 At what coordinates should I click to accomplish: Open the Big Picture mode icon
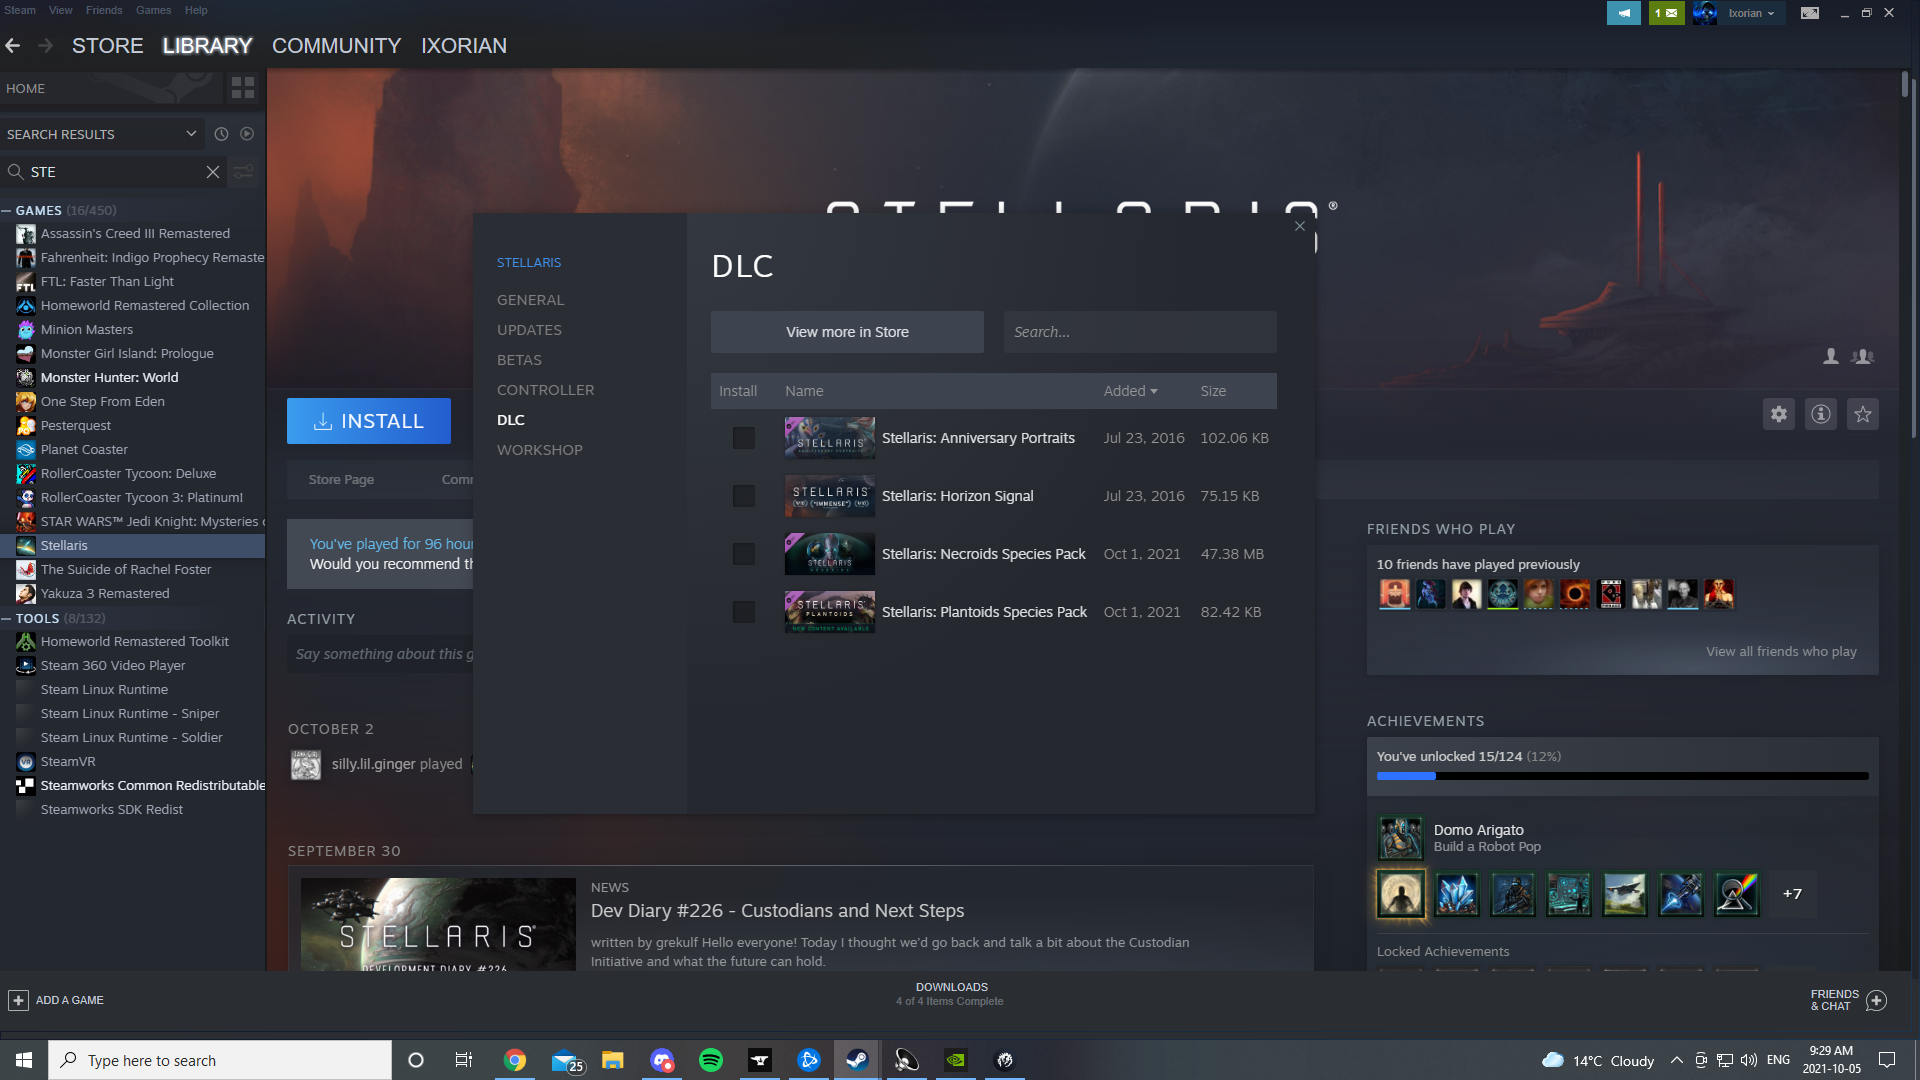pos(1810,13)
